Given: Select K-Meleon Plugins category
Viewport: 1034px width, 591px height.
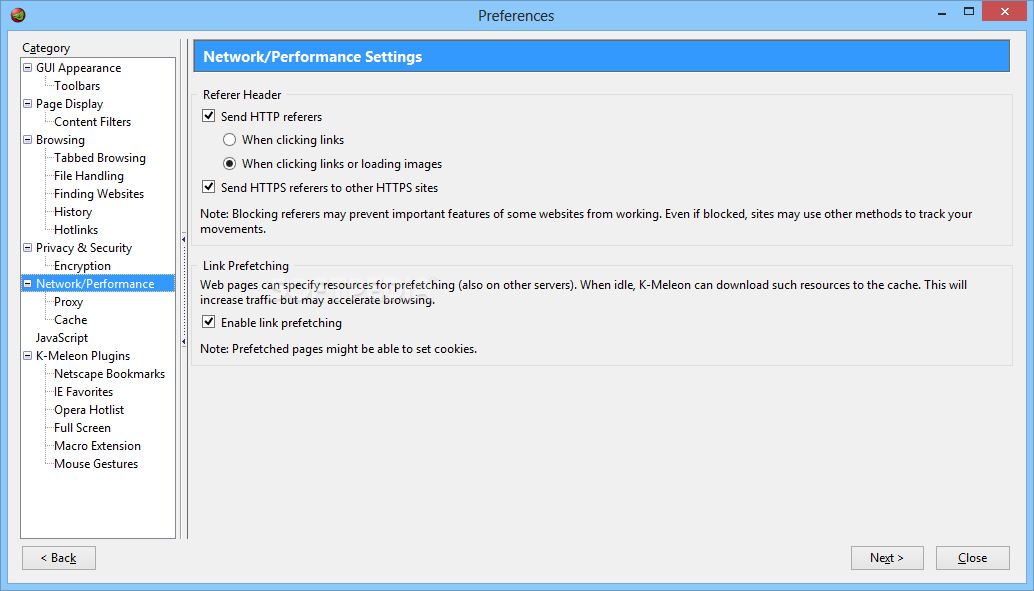Looking at the screenshot, I should pyautogui.click(x=82, y=356).
